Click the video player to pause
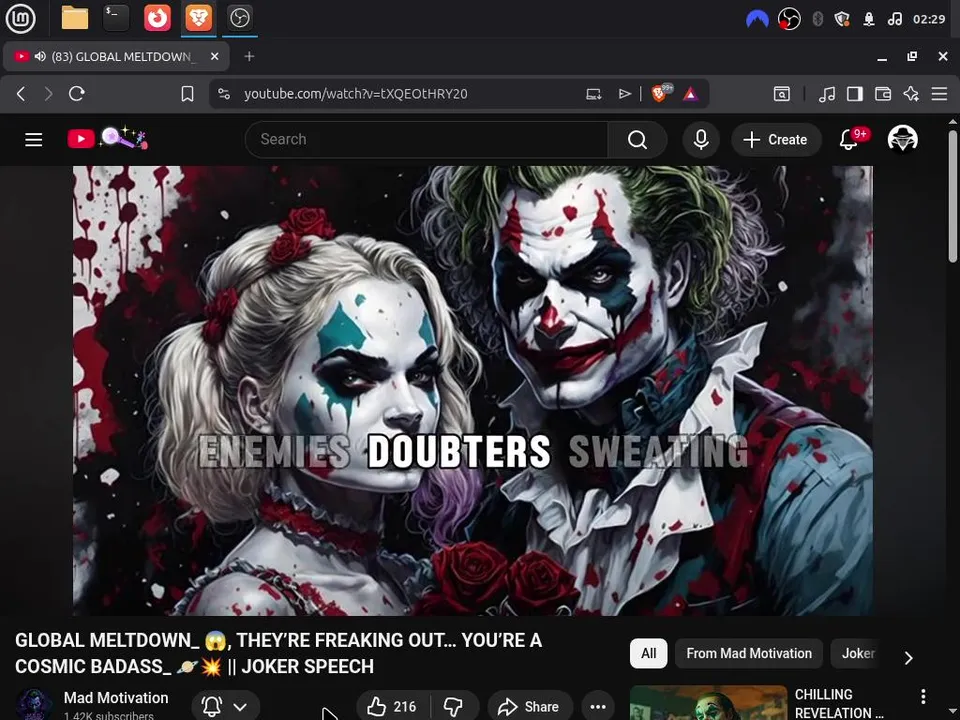Image resolution: width=960 pixels, height=720 pixels. (473, 391)
